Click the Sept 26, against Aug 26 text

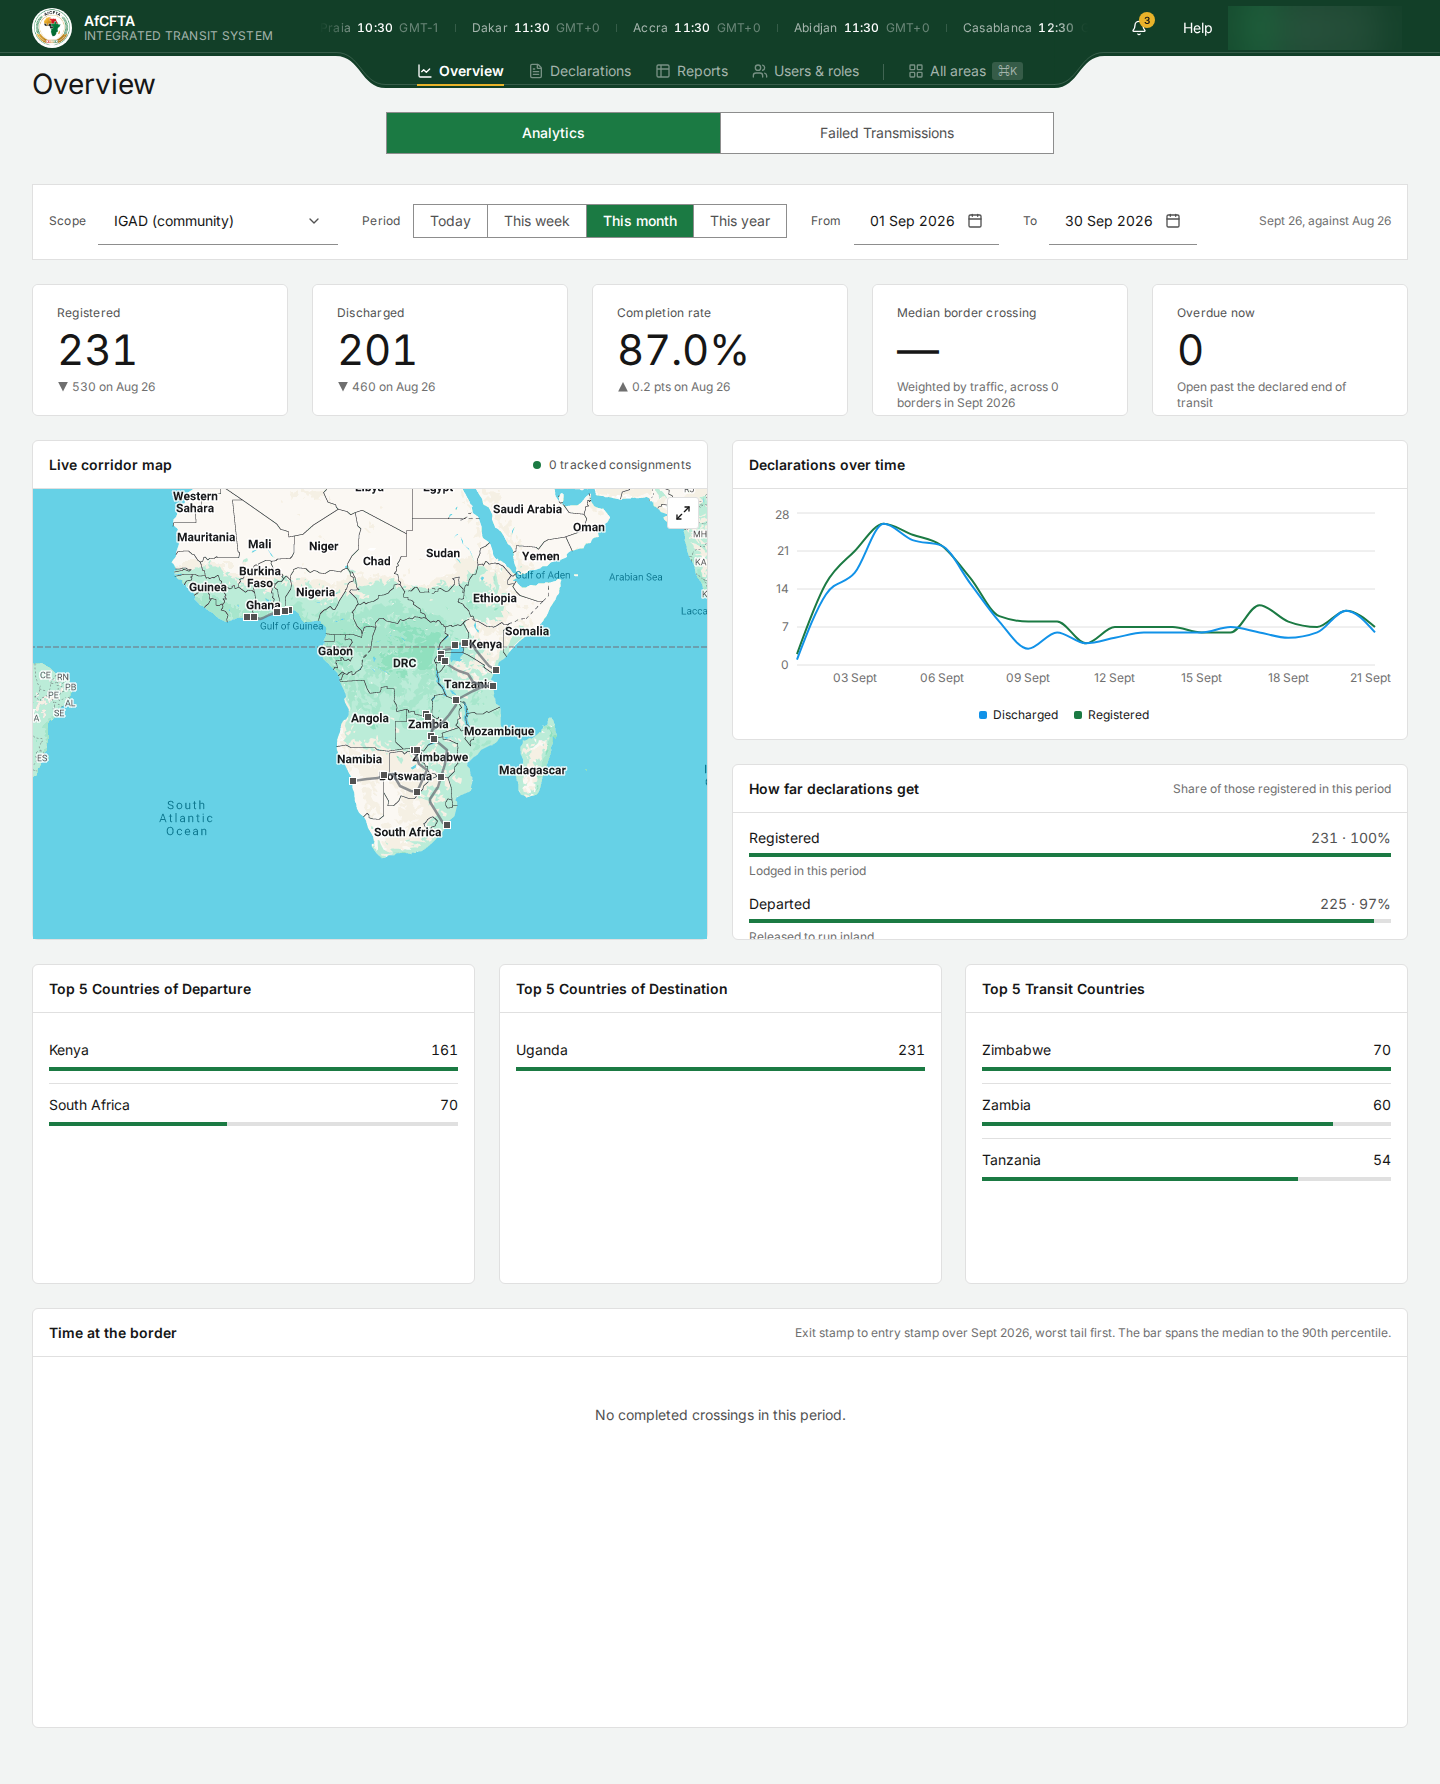(x=1325, y=221)
